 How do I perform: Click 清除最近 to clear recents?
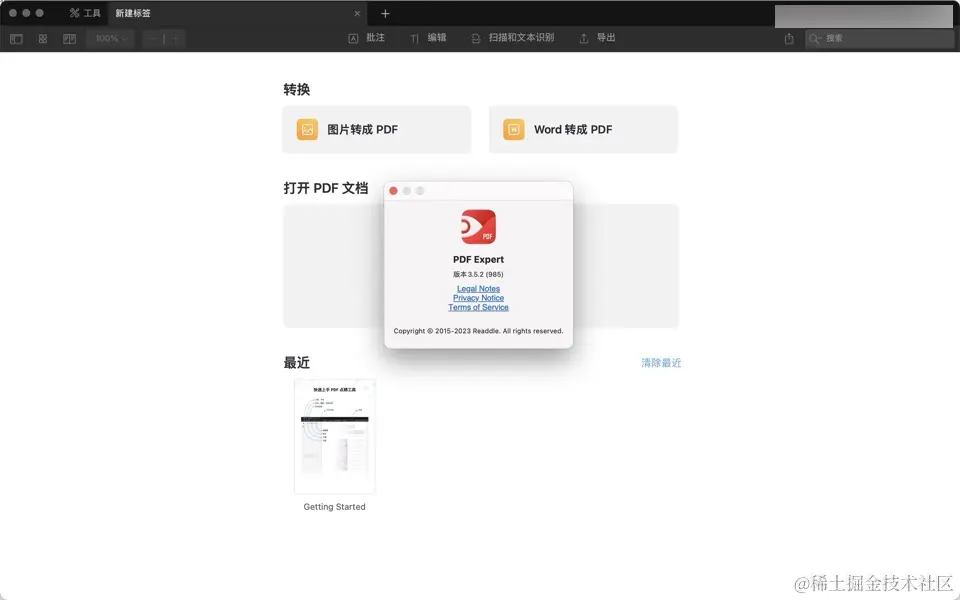661,362
